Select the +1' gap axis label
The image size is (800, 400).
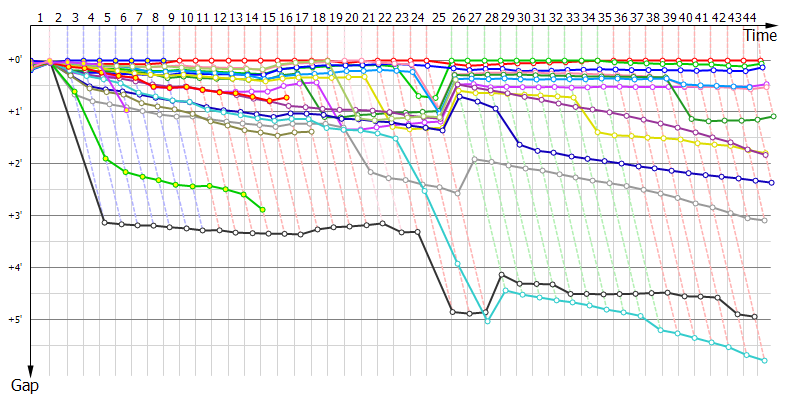click(14, 111)
